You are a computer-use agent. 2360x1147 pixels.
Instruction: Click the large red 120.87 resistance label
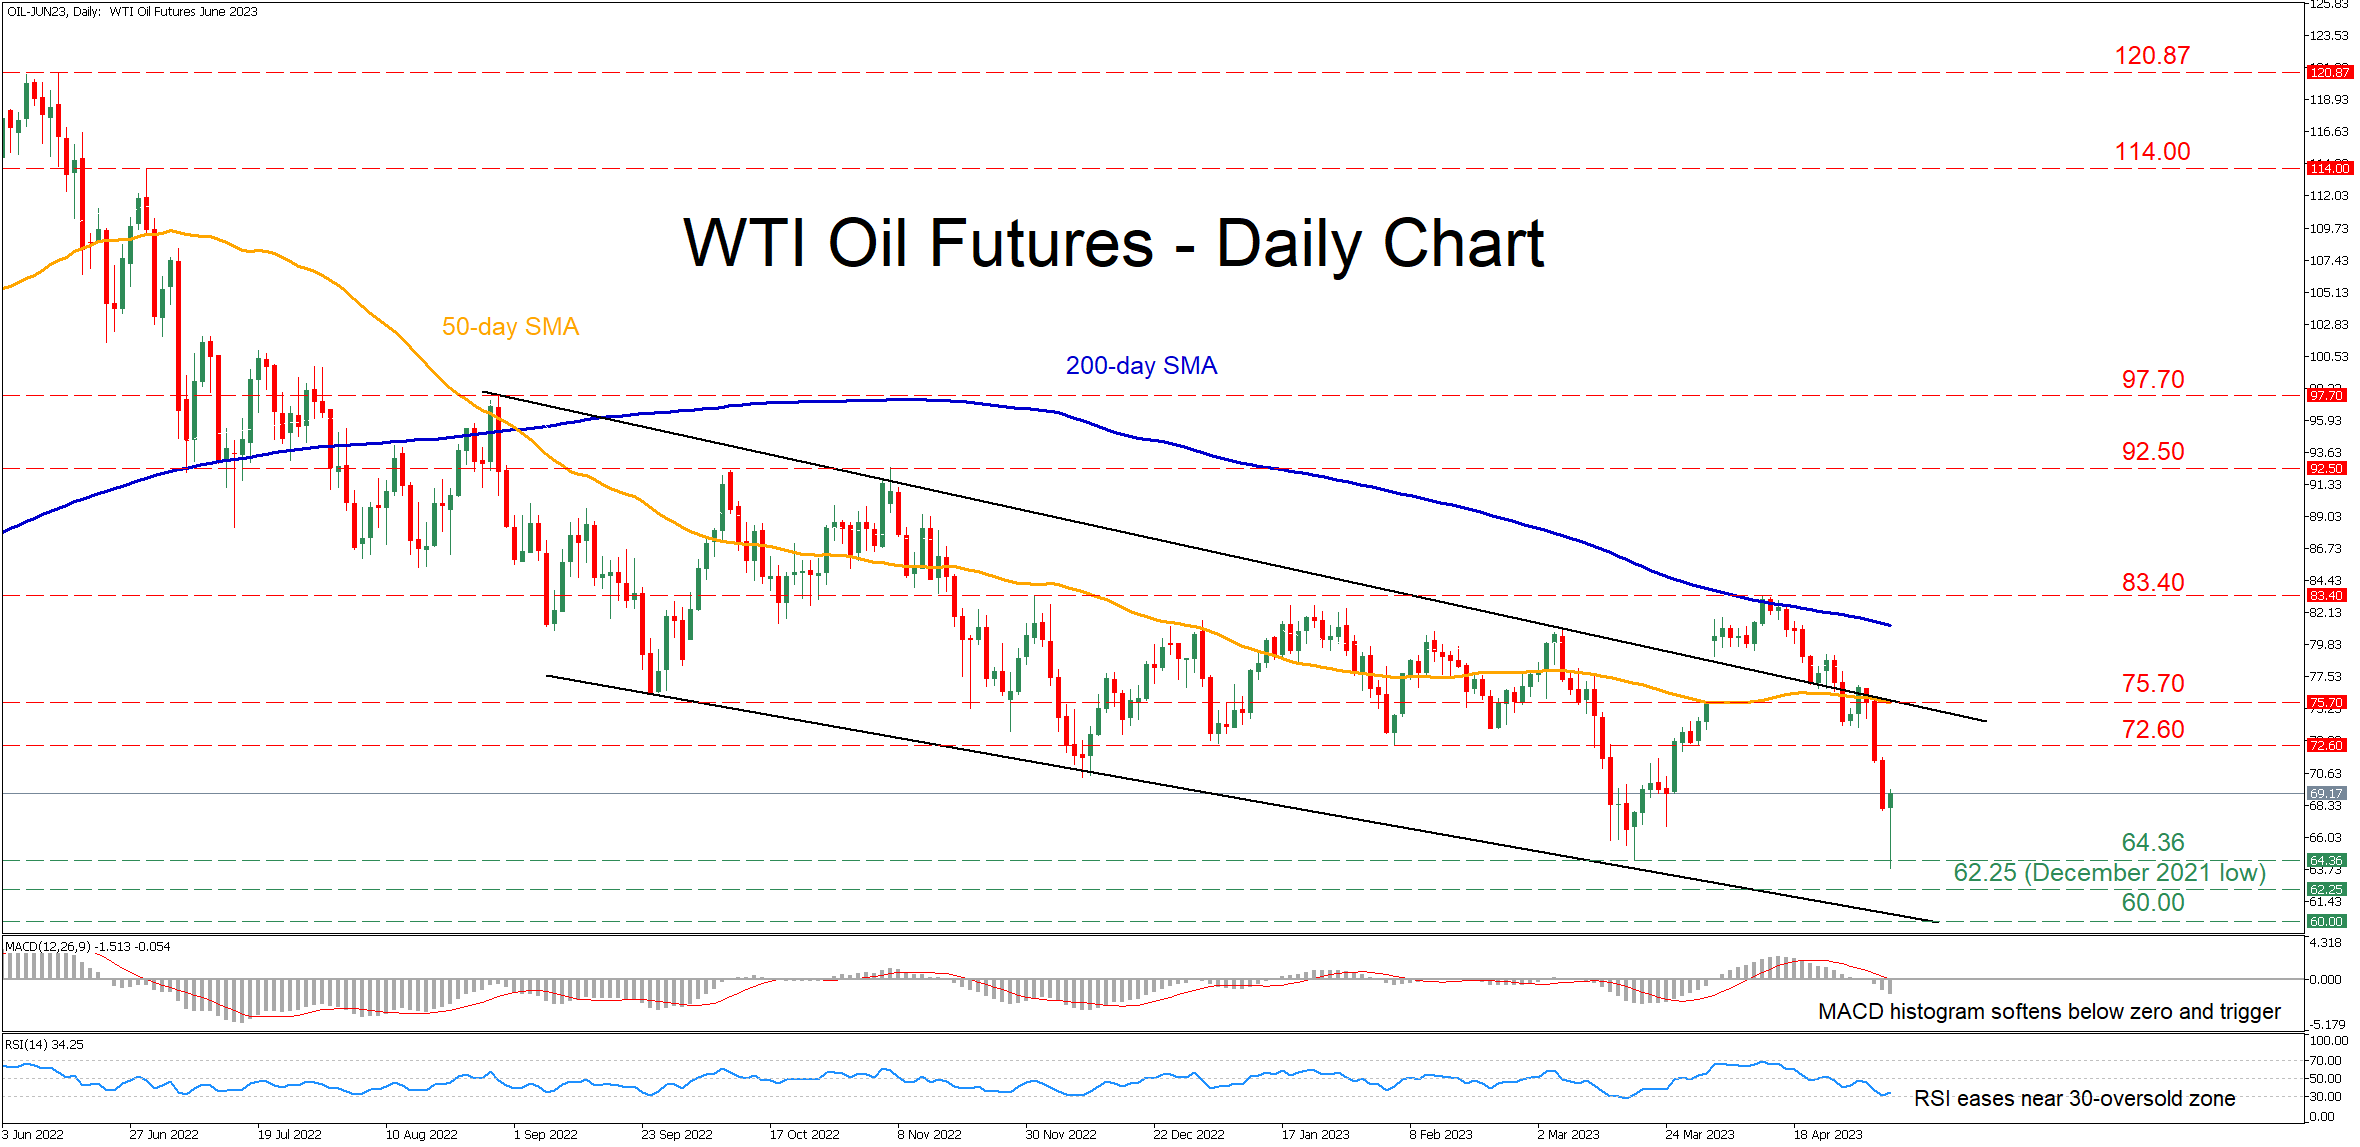pos(2152,56)
